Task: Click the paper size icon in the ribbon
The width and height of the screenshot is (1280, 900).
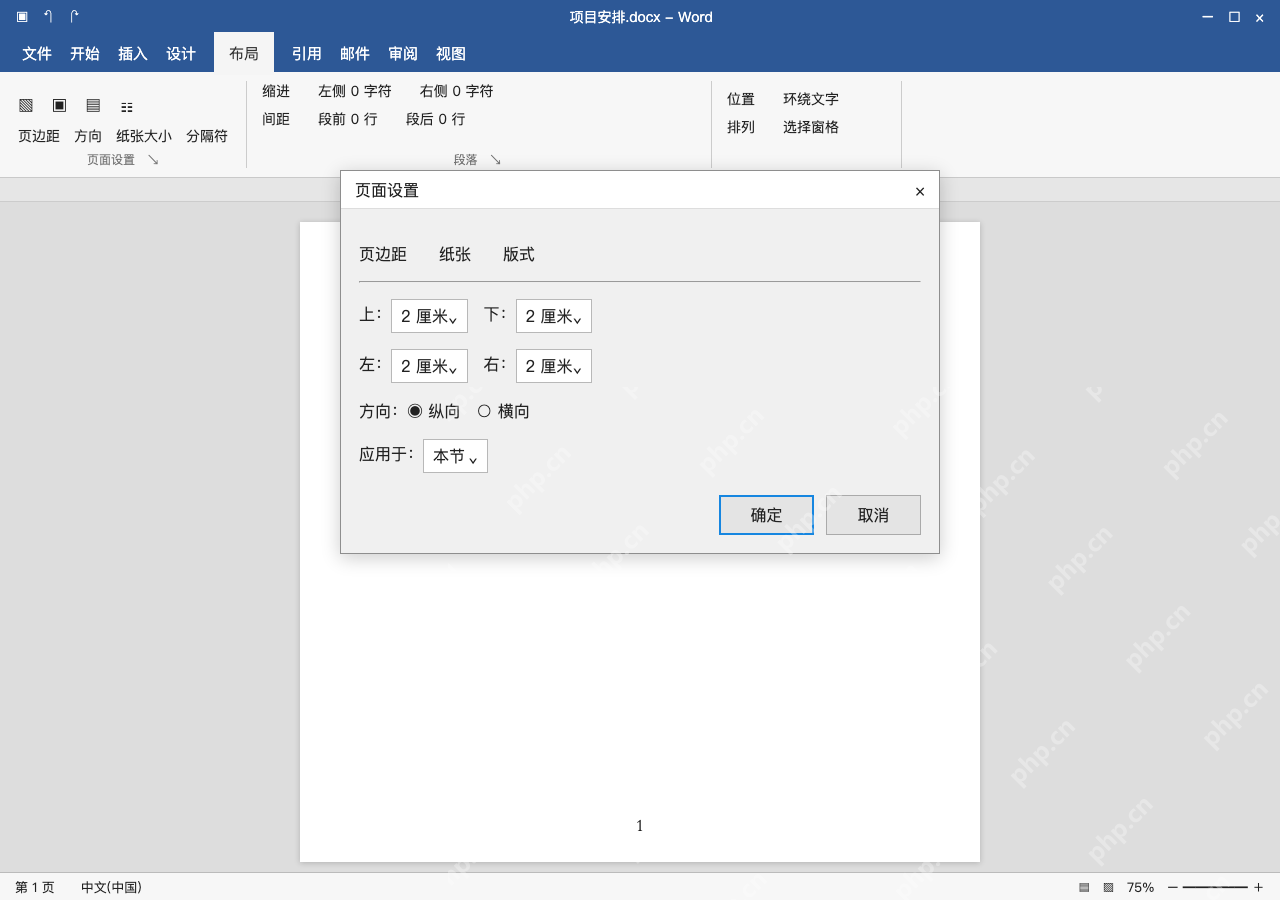Action: tap(93, 105)
